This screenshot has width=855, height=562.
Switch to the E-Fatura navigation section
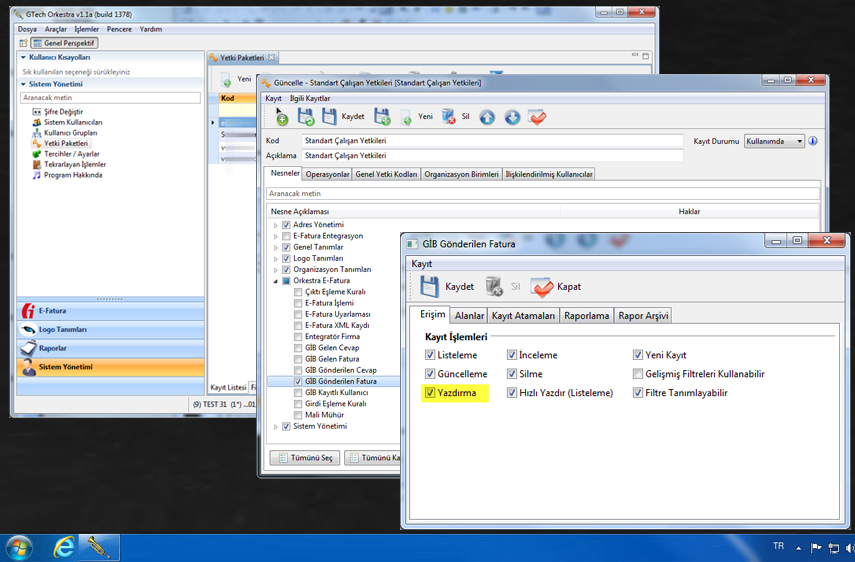pyautogui.click(x=110, y=311)
